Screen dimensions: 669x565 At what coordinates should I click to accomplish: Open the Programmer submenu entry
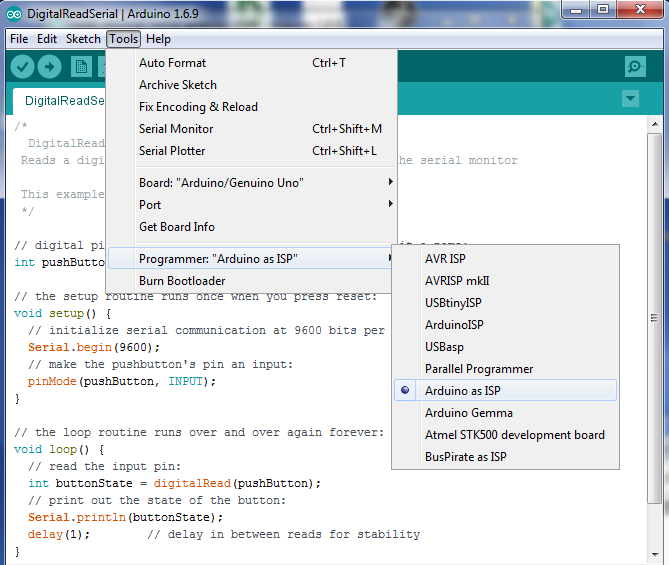tap(251, 259)
